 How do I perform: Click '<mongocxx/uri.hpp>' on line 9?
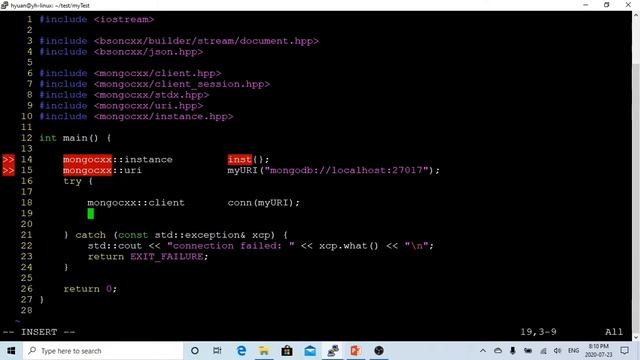[148, 106]
